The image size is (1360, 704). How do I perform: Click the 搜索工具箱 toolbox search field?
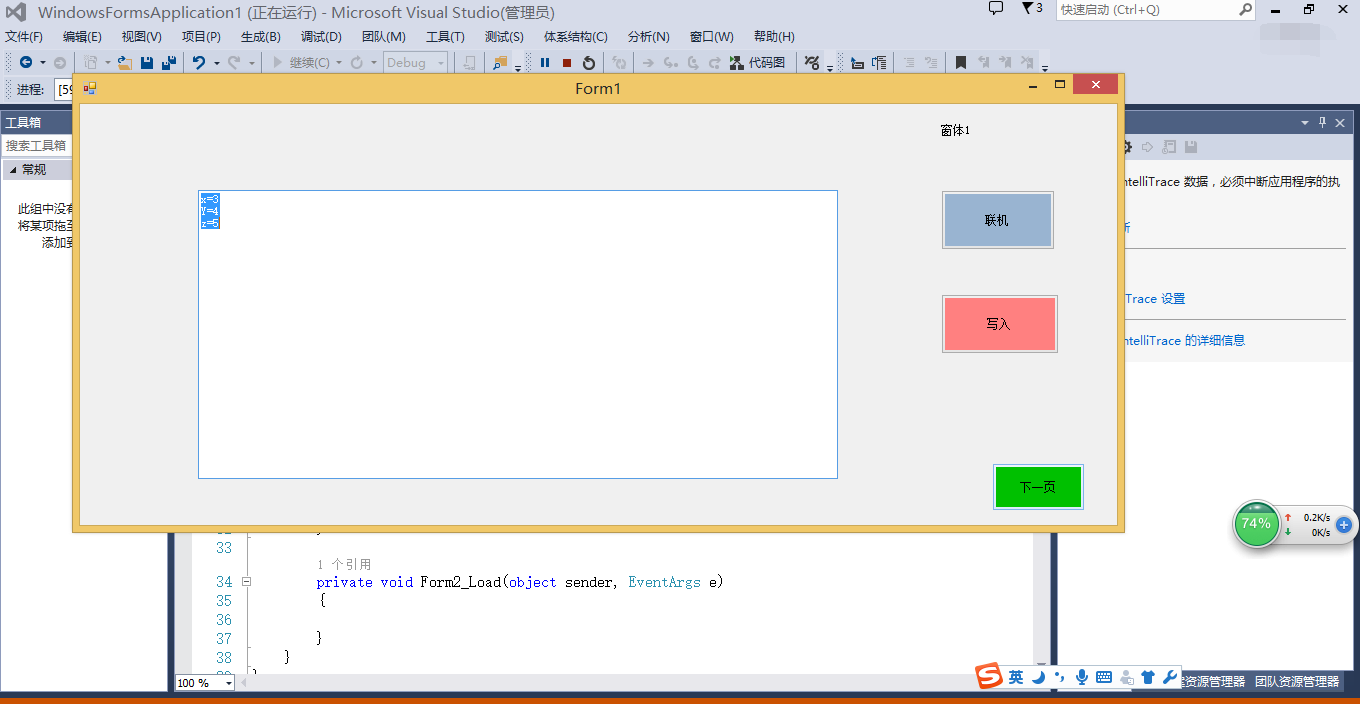click(37, 146)
